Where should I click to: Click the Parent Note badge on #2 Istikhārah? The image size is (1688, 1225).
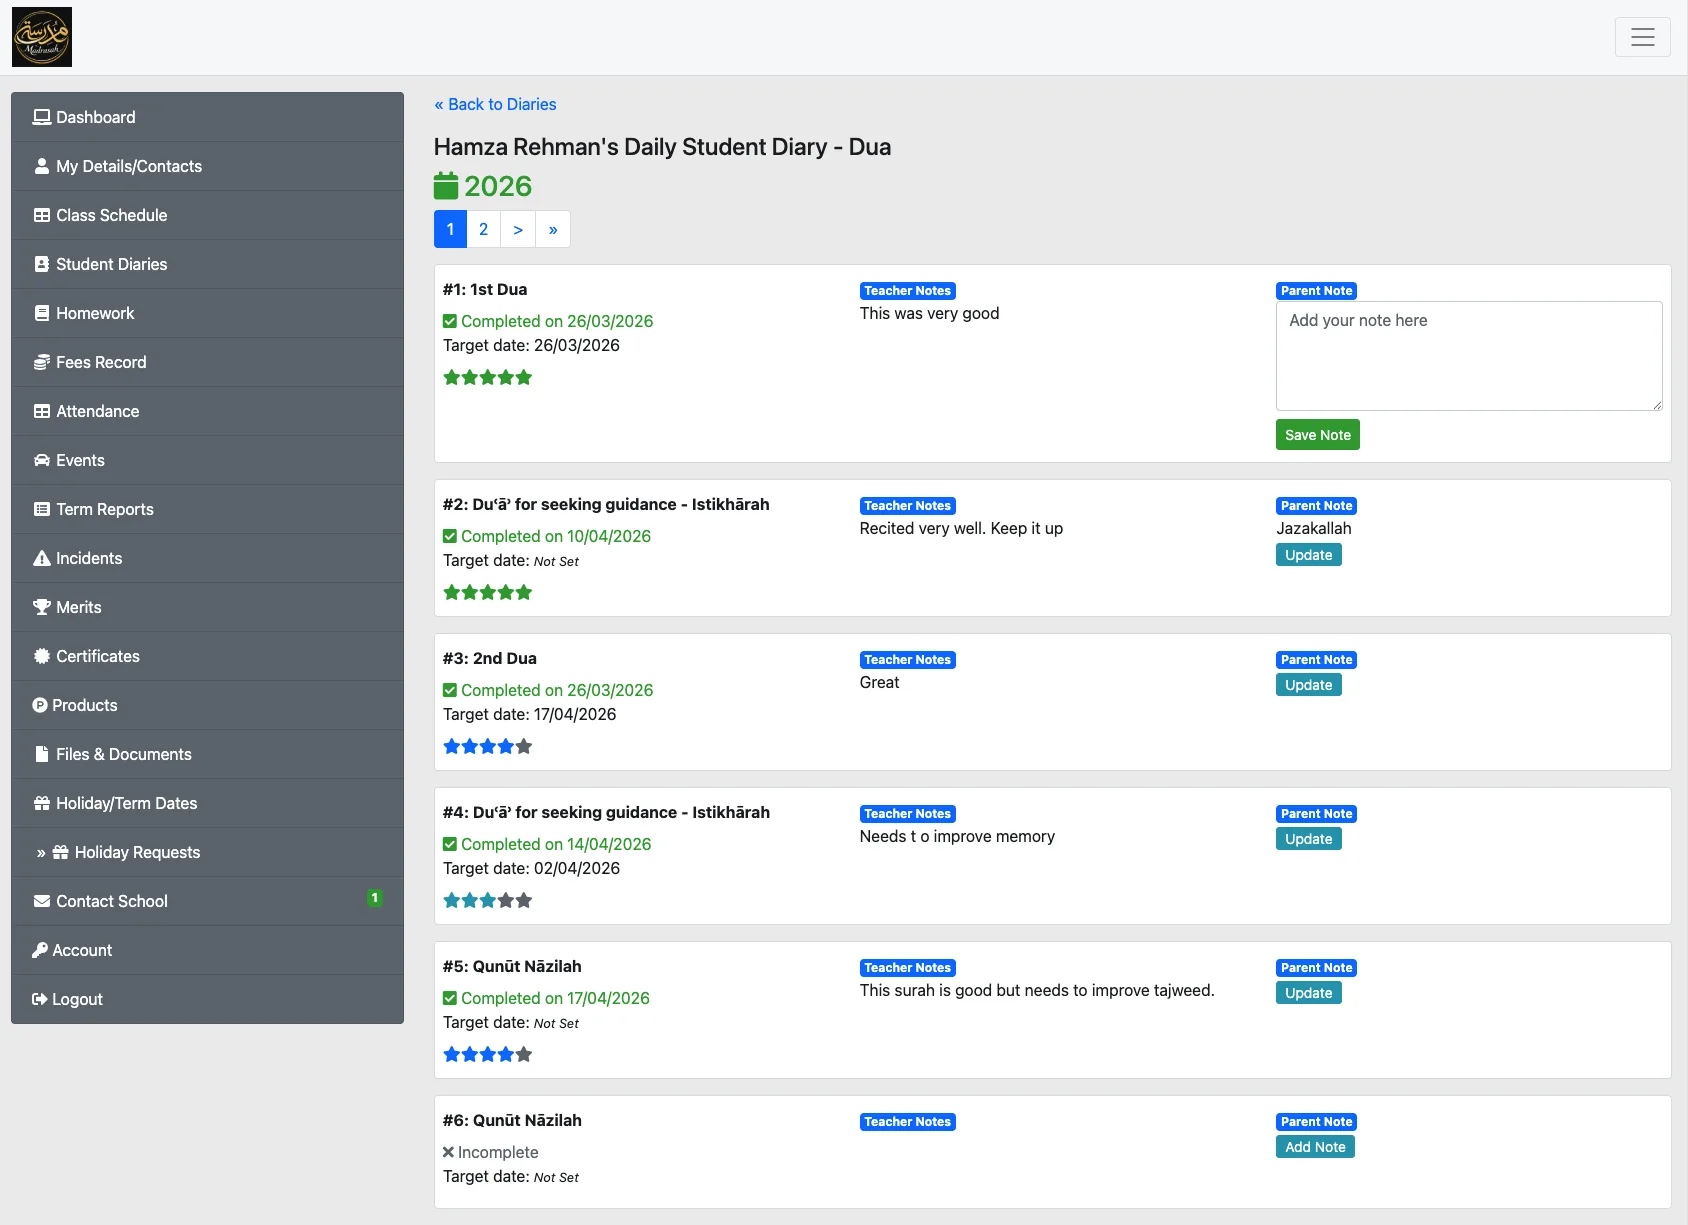[1316, 506]
